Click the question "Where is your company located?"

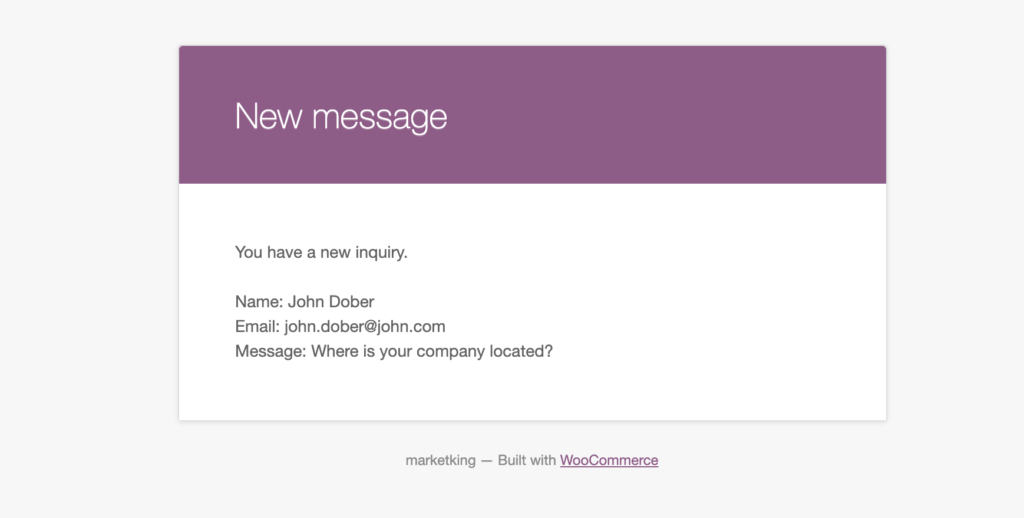click(x=432, y=351)
